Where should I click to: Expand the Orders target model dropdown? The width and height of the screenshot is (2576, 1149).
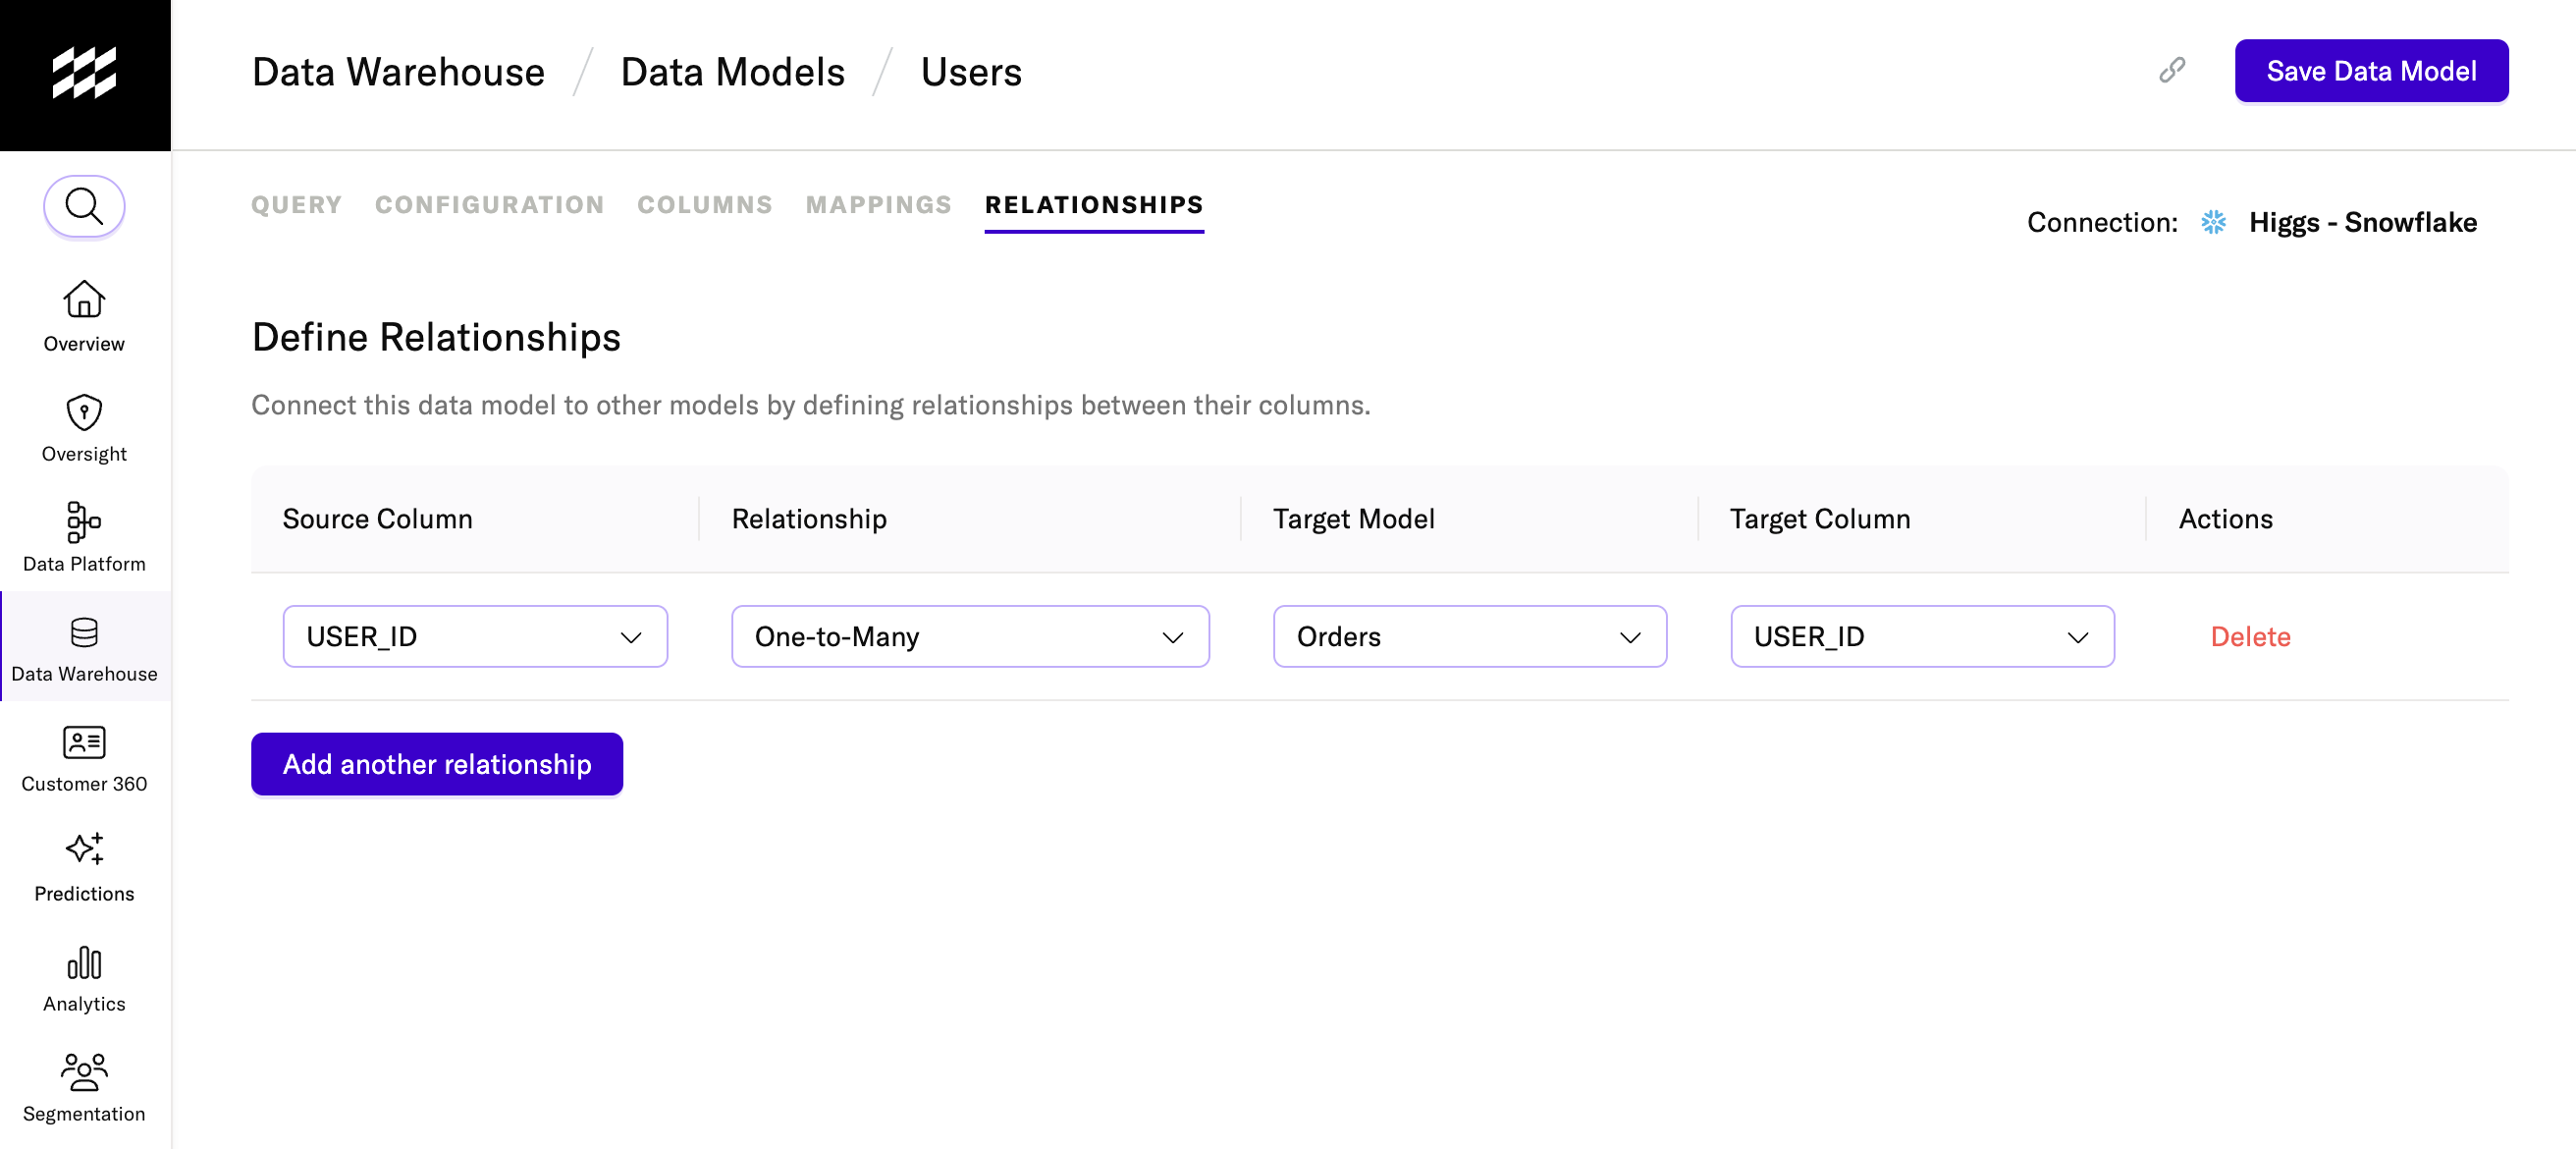tap(1468, 636)
